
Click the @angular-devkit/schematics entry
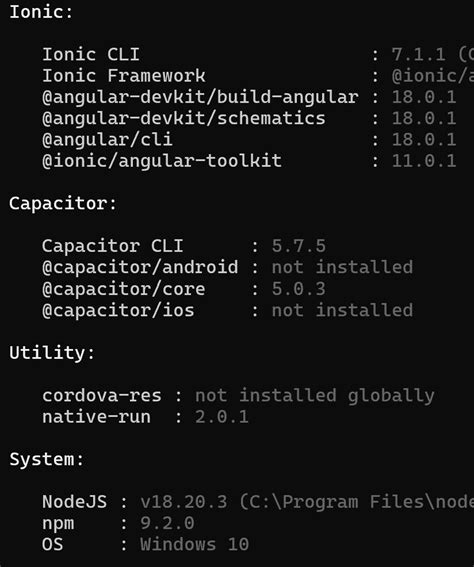pyautogui.click(x=184, y=119)
